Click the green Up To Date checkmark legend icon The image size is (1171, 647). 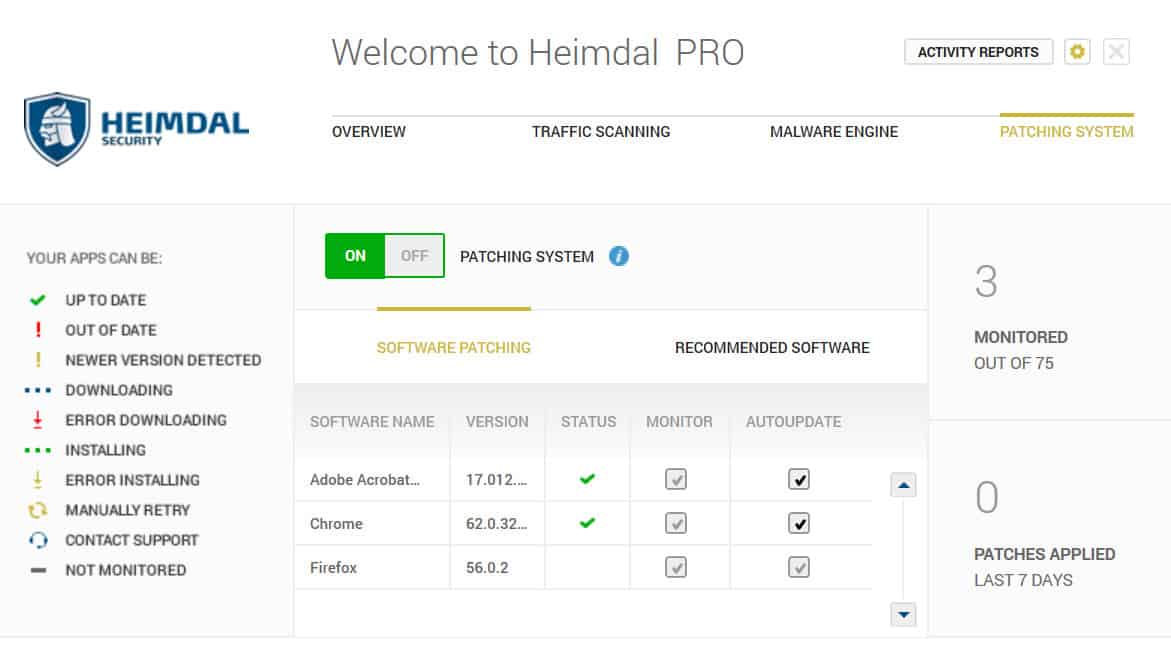tap(37, 300)
